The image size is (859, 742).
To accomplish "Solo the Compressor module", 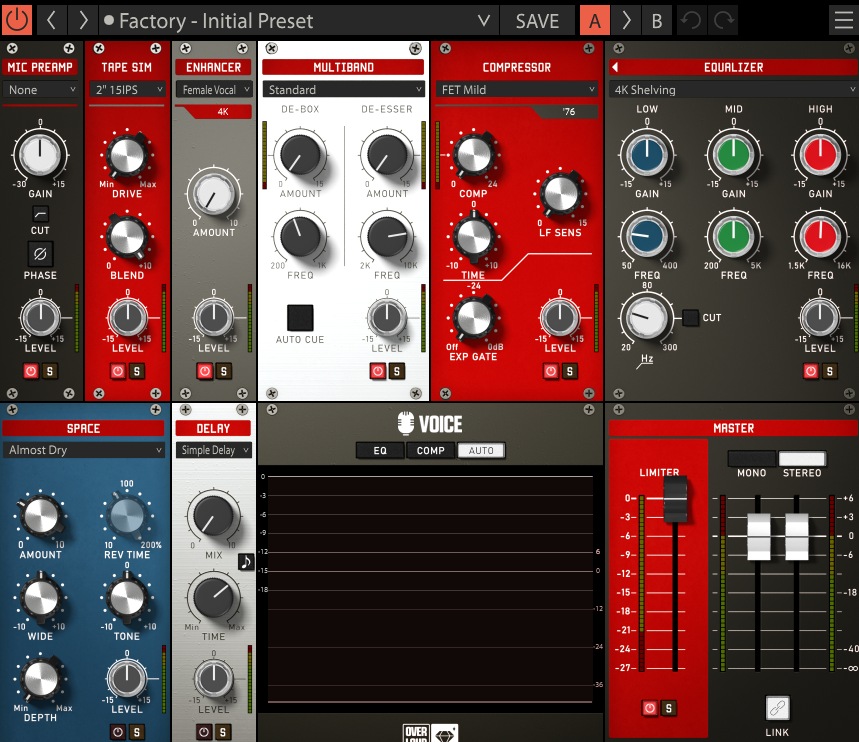I will (570, 371).
